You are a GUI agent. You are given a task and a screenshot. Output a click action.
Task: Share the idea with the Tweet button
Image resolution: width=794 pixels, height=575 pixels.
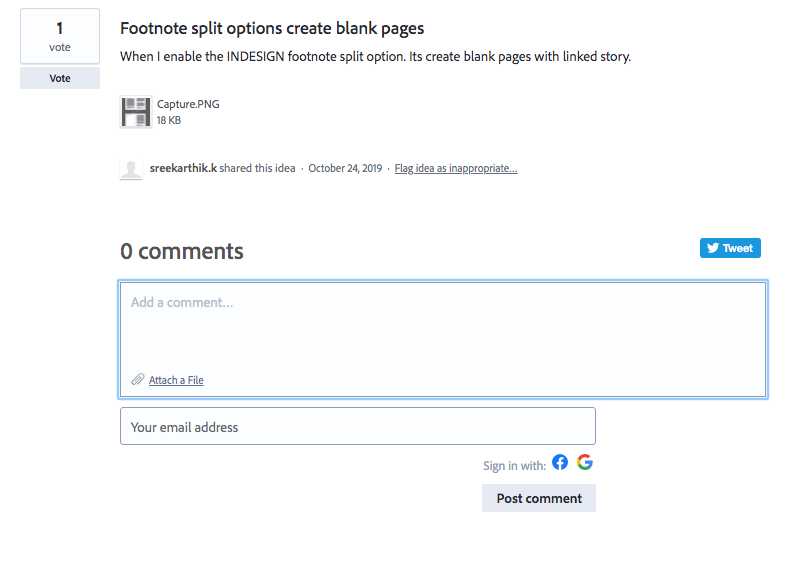730,248
